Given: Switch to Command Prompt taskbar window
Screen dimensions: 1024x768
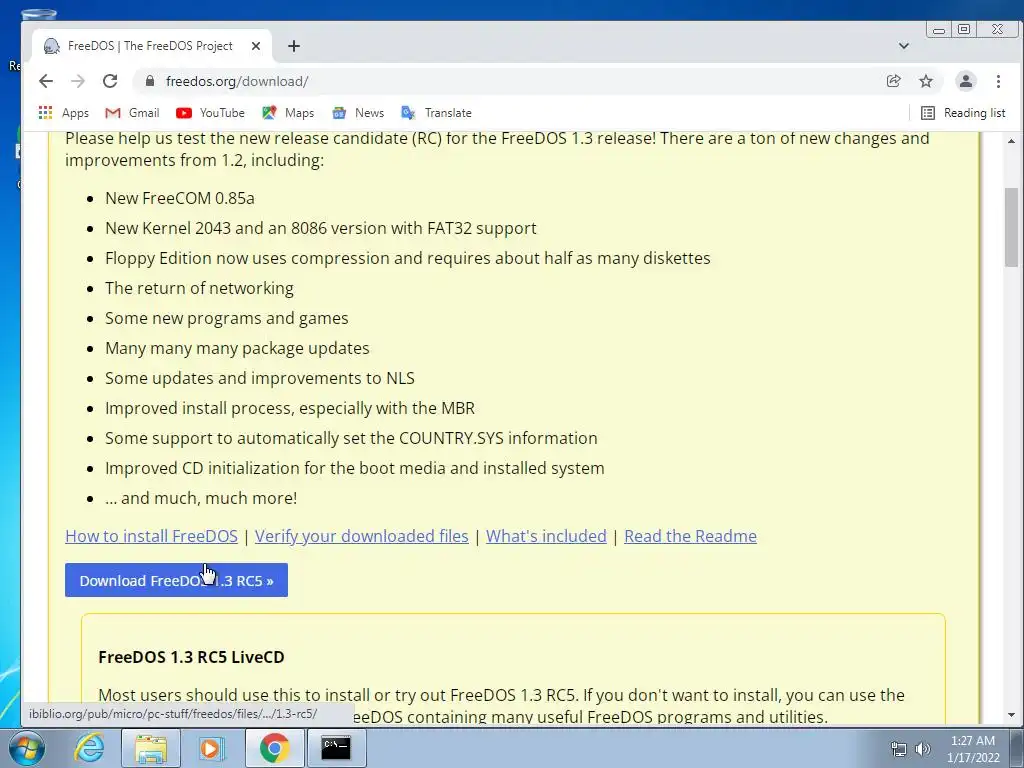Looking at the screenshot, I should (x=336, y=748).
